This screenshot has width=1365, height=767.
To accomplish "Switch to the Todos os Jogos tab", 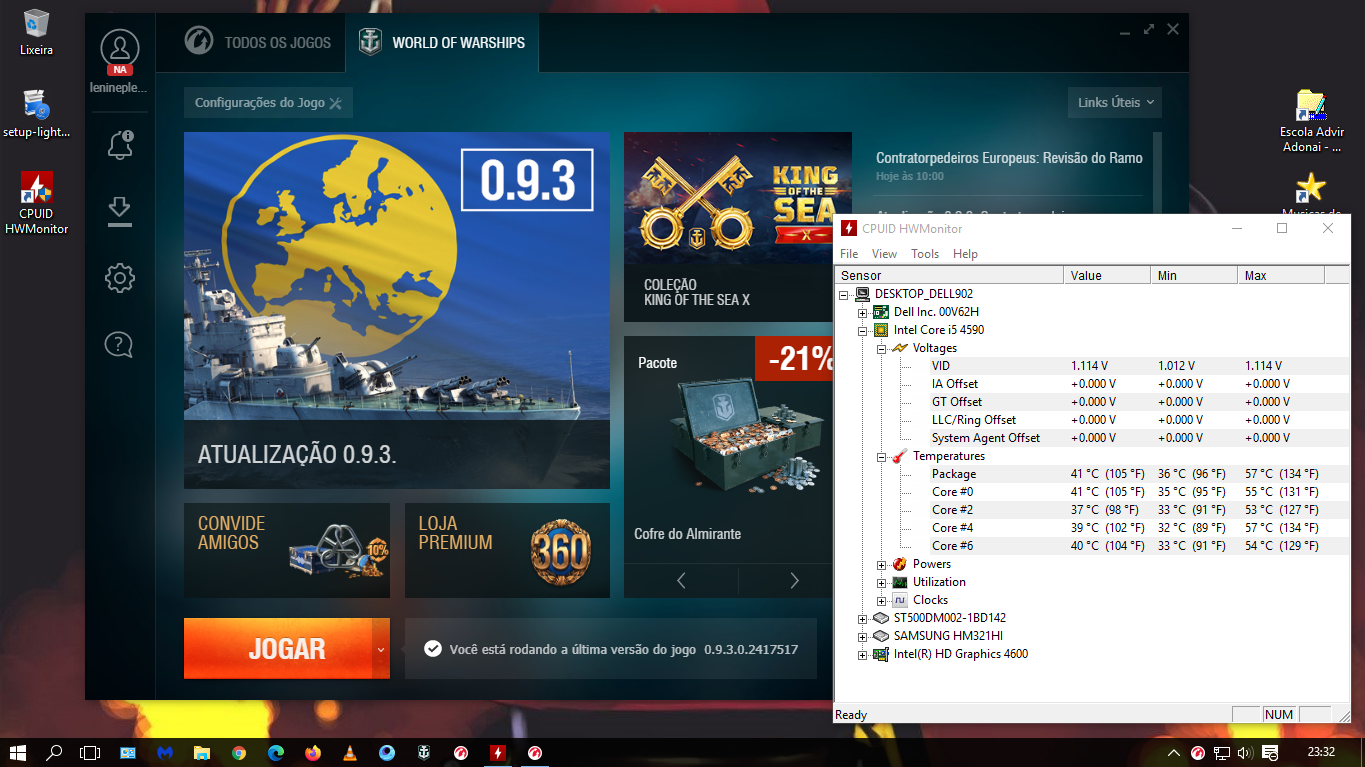I will [x=259, y=43].
